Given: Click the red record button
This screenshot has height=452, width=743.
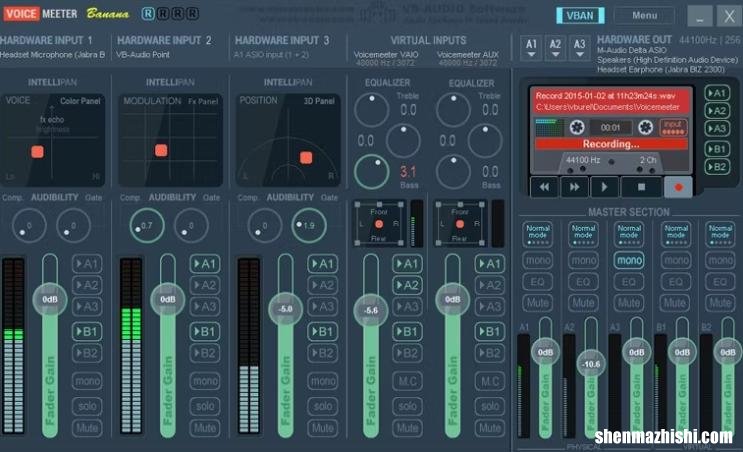Looking at the screenshot, I should click(678, 187).
